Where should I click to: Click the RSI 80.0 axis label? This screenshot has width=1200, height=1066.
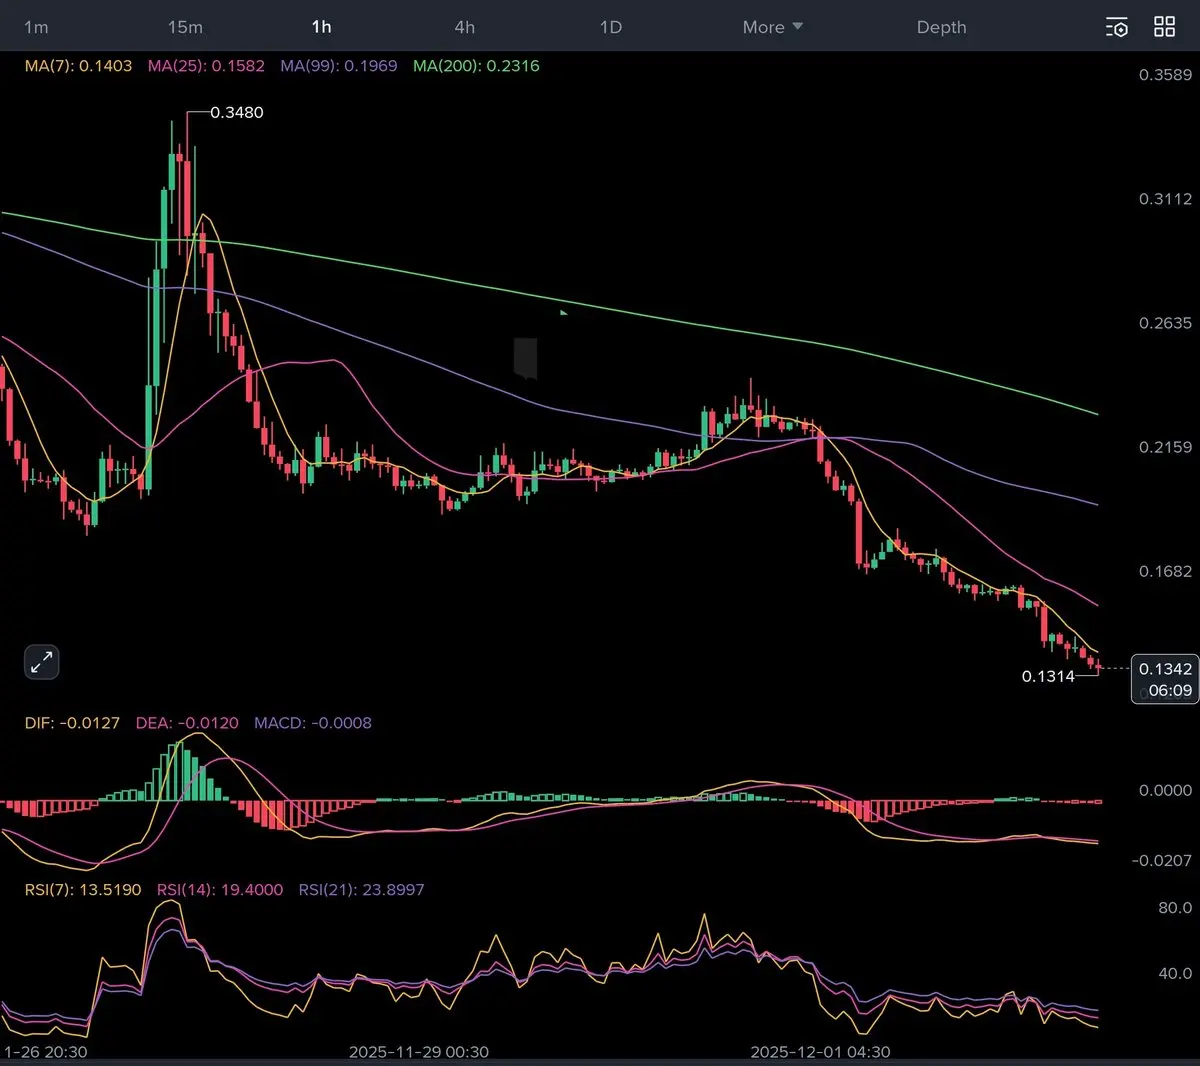coord(1175,908)
